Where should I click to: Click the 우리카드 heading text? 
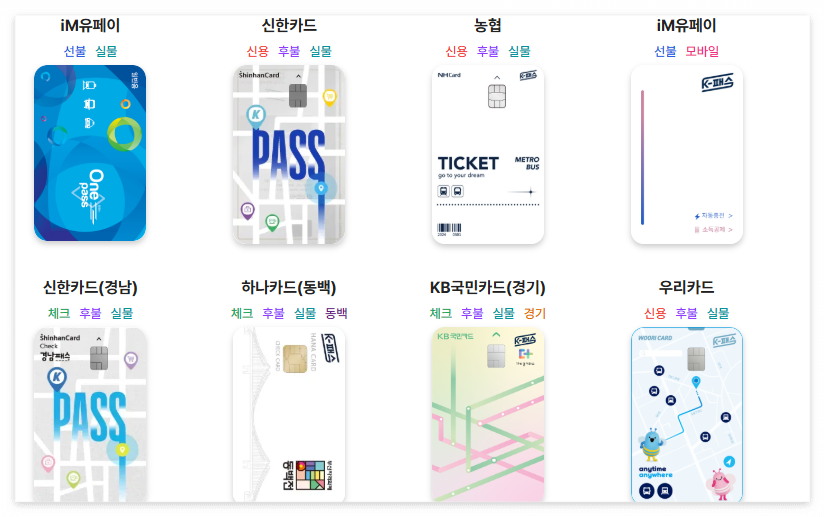tap(687, 287)
